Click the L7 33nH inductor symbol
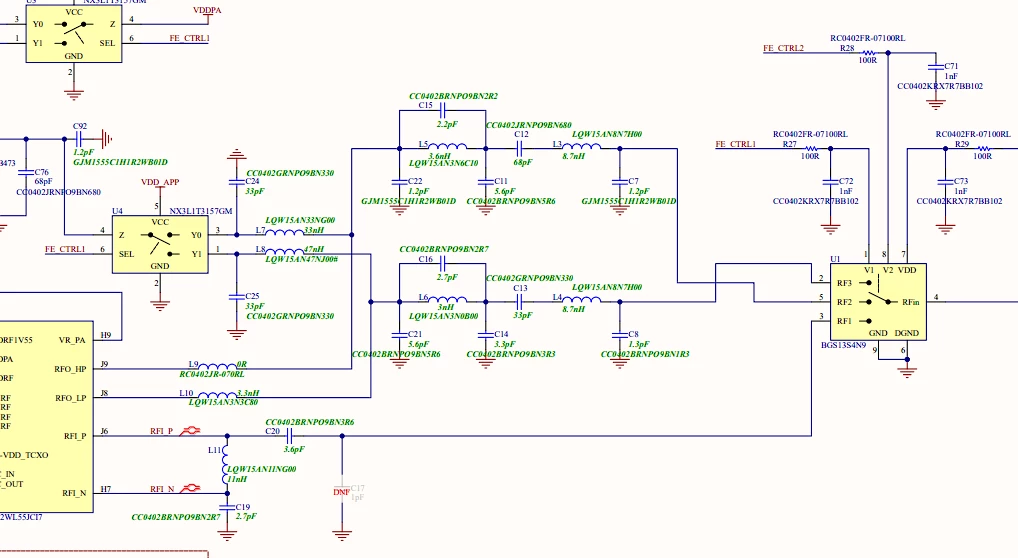Screen dimensions: 1018x558 [x=284, y=233]
